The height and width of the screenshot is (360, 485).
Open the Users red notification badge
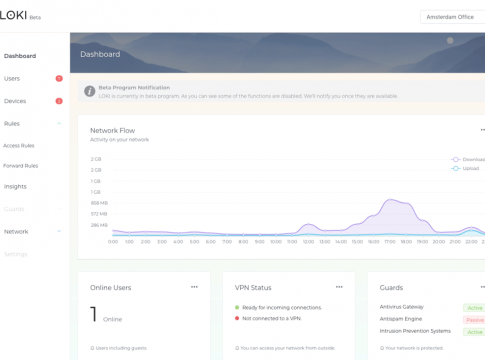click(x=59, y=79)
